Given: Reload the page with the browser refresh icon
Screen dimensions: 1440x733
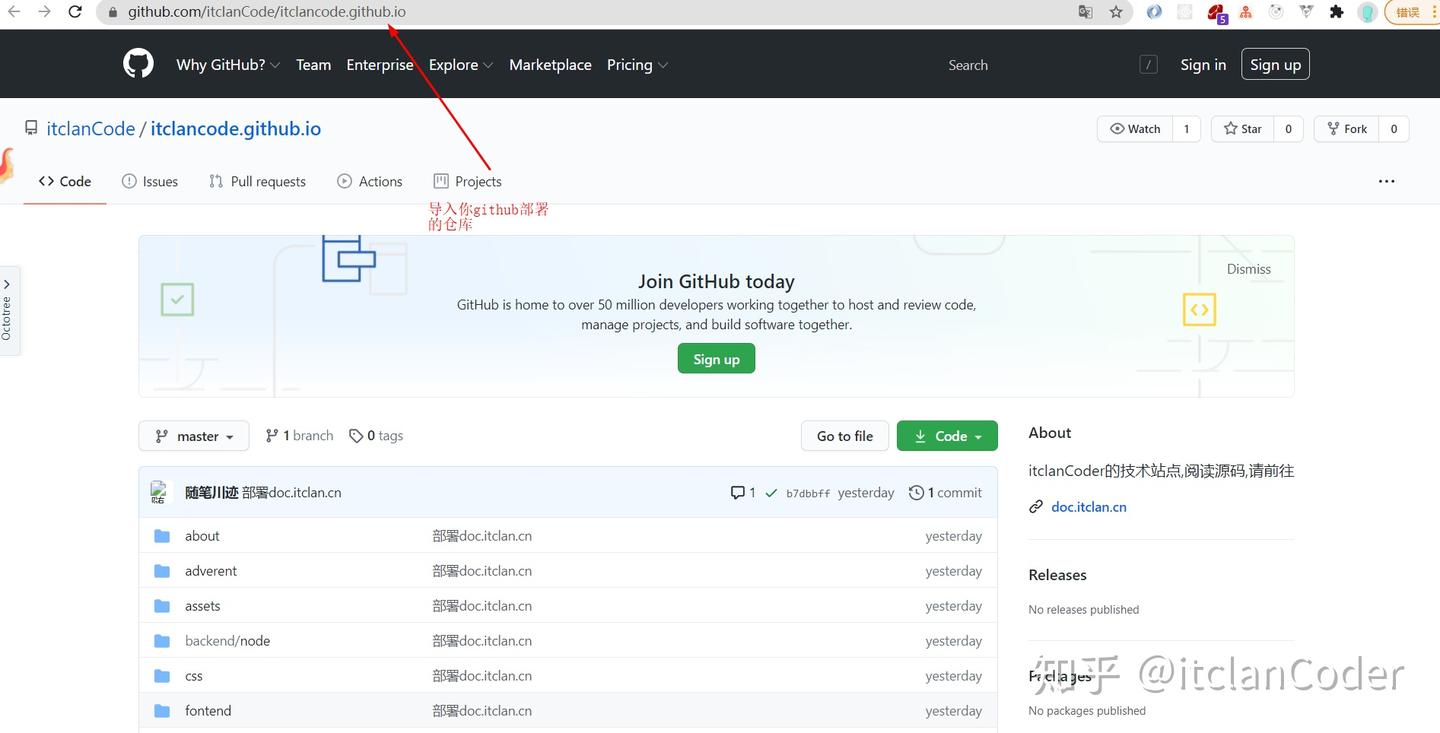Looking at the screenshot, I should [x=75, y=12].
